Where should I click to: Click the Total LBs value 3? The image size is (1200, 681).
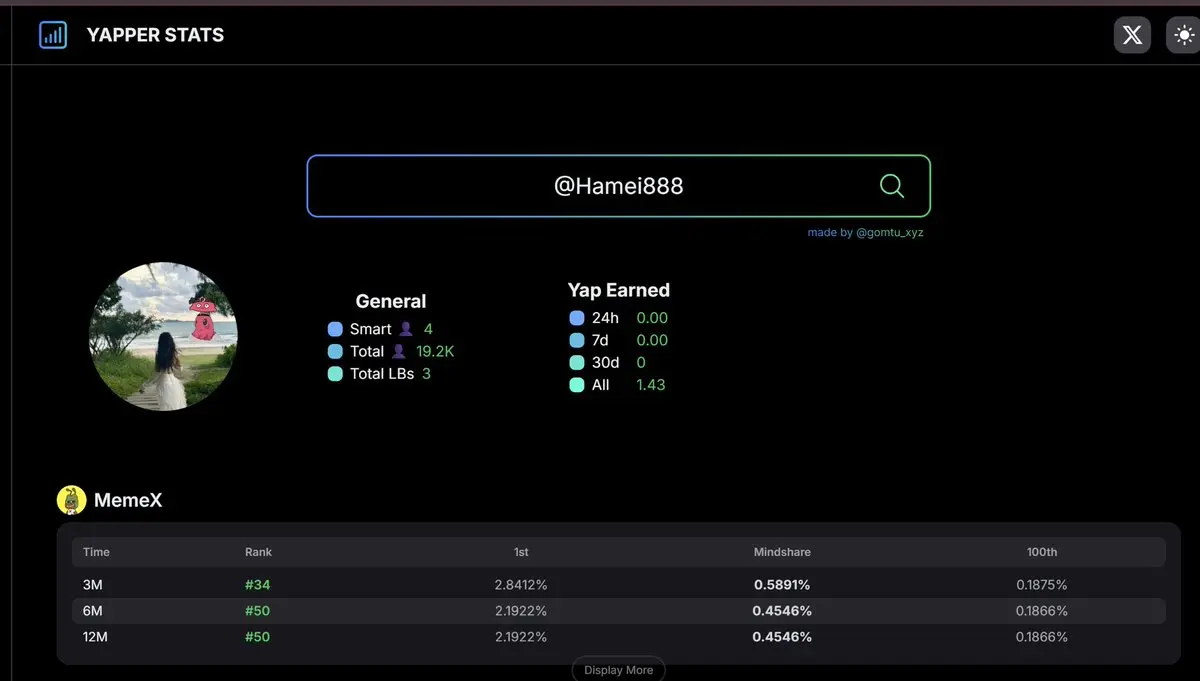[426, 373]
